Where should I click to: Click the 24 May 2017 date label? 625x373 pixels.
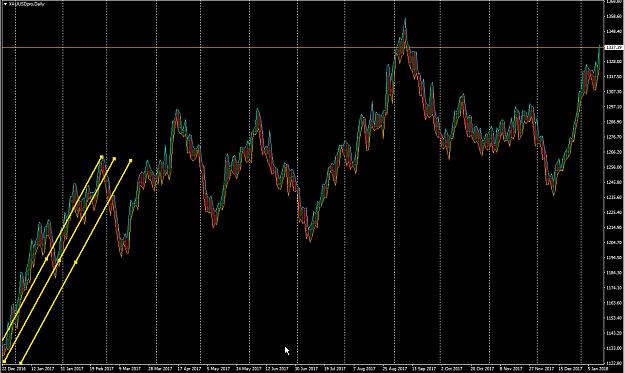pos(248,369)
